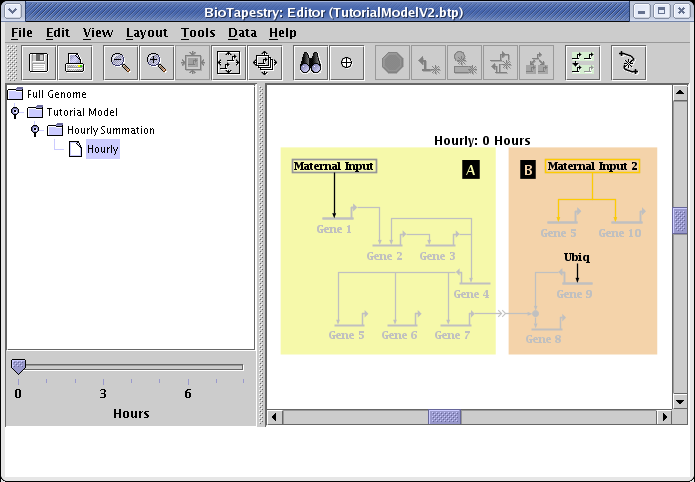Open the File menu
Viewport: 695px width, 482px height.
click(x=21, y=32)
